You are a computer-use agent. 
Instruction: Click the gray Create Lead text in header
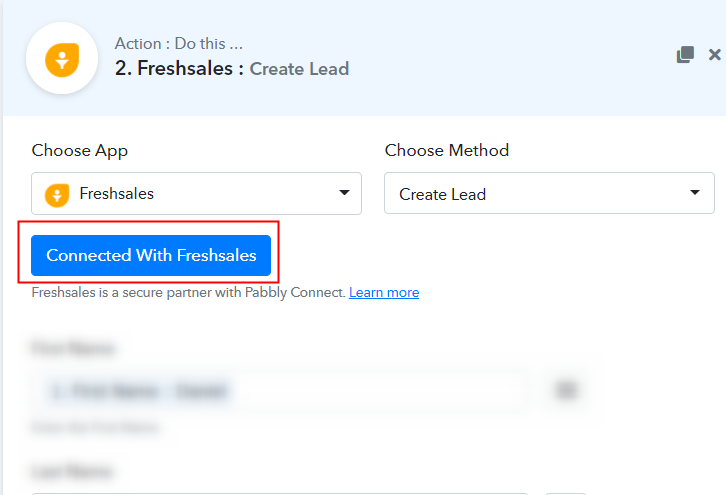coord(299,69)
